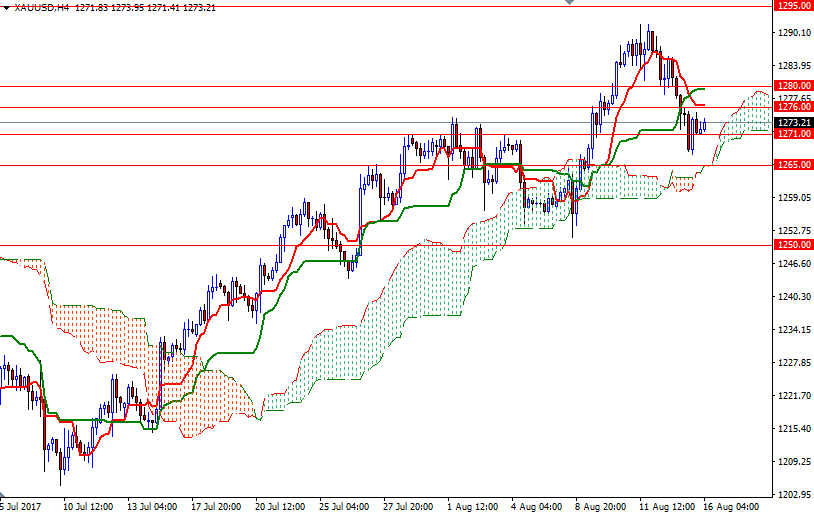Click the 10 Jul 12:00 time label
Screen dimensions: 814x514
(88, 507)
